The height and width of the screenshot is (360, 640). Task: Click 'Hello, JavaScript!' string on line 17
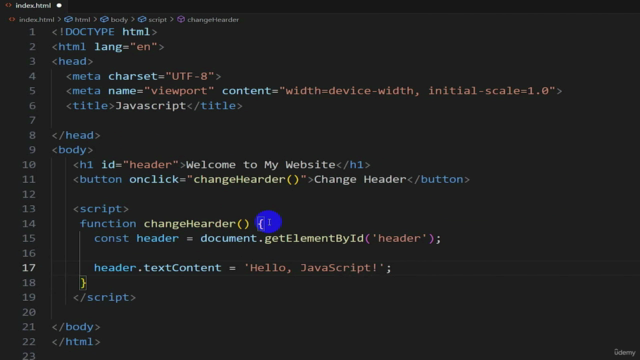314,268
